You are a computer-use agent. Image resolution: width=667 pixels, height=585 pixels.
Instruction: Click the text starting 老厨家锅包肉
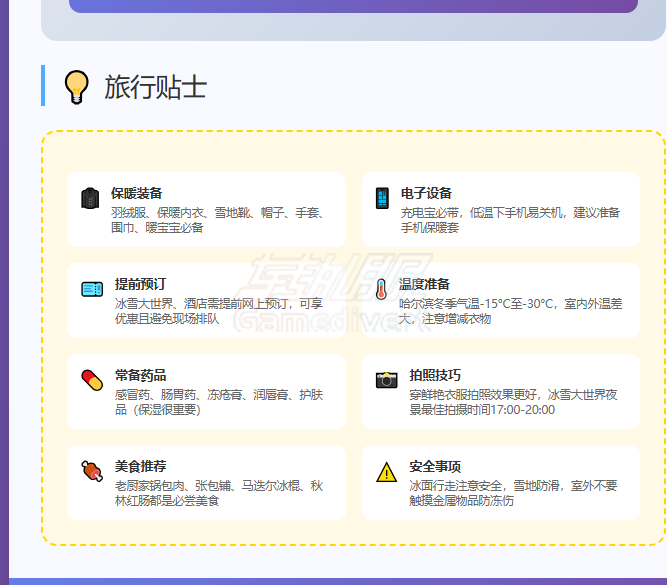click(219, 493)
